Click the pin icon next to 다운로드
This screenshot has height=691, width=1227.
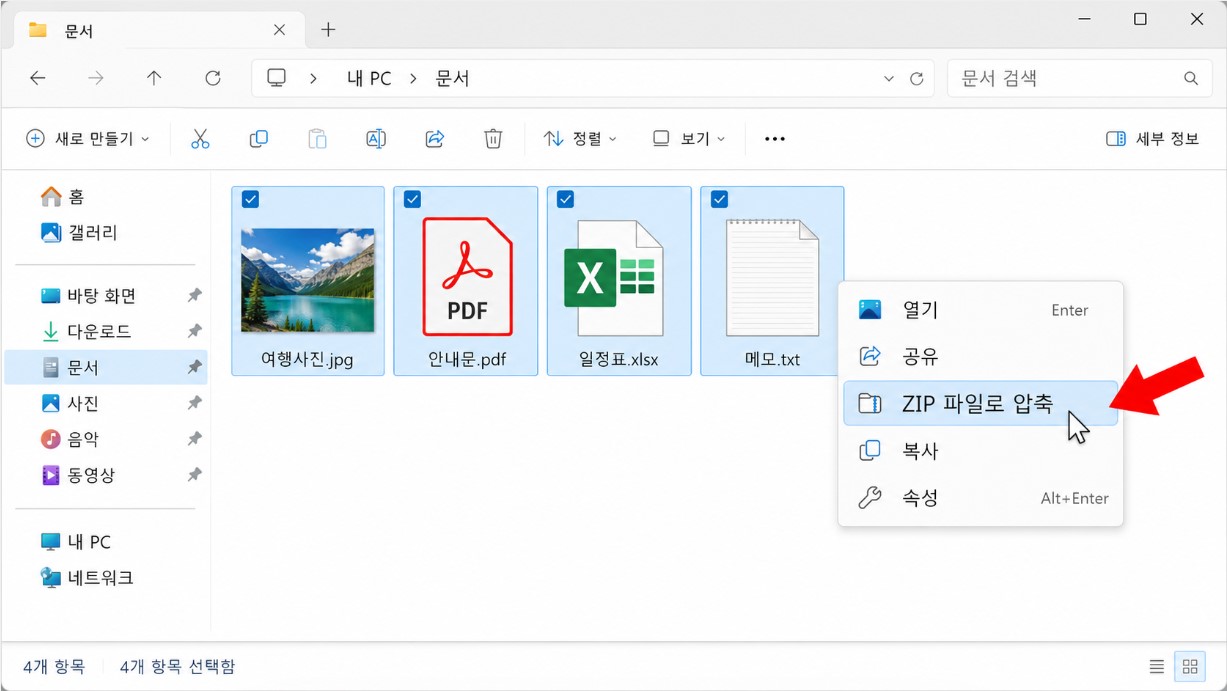(x=194, y=331)
